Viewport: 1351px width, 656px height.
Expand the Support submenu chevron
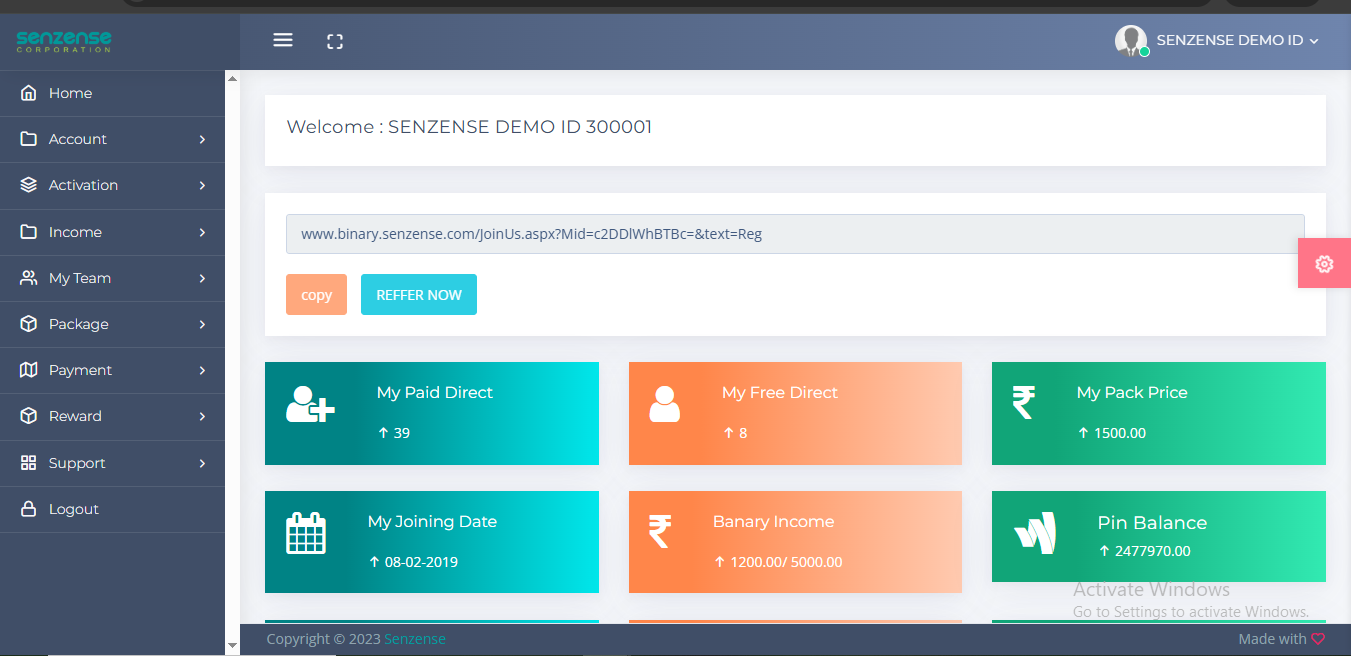pos(202,463)
